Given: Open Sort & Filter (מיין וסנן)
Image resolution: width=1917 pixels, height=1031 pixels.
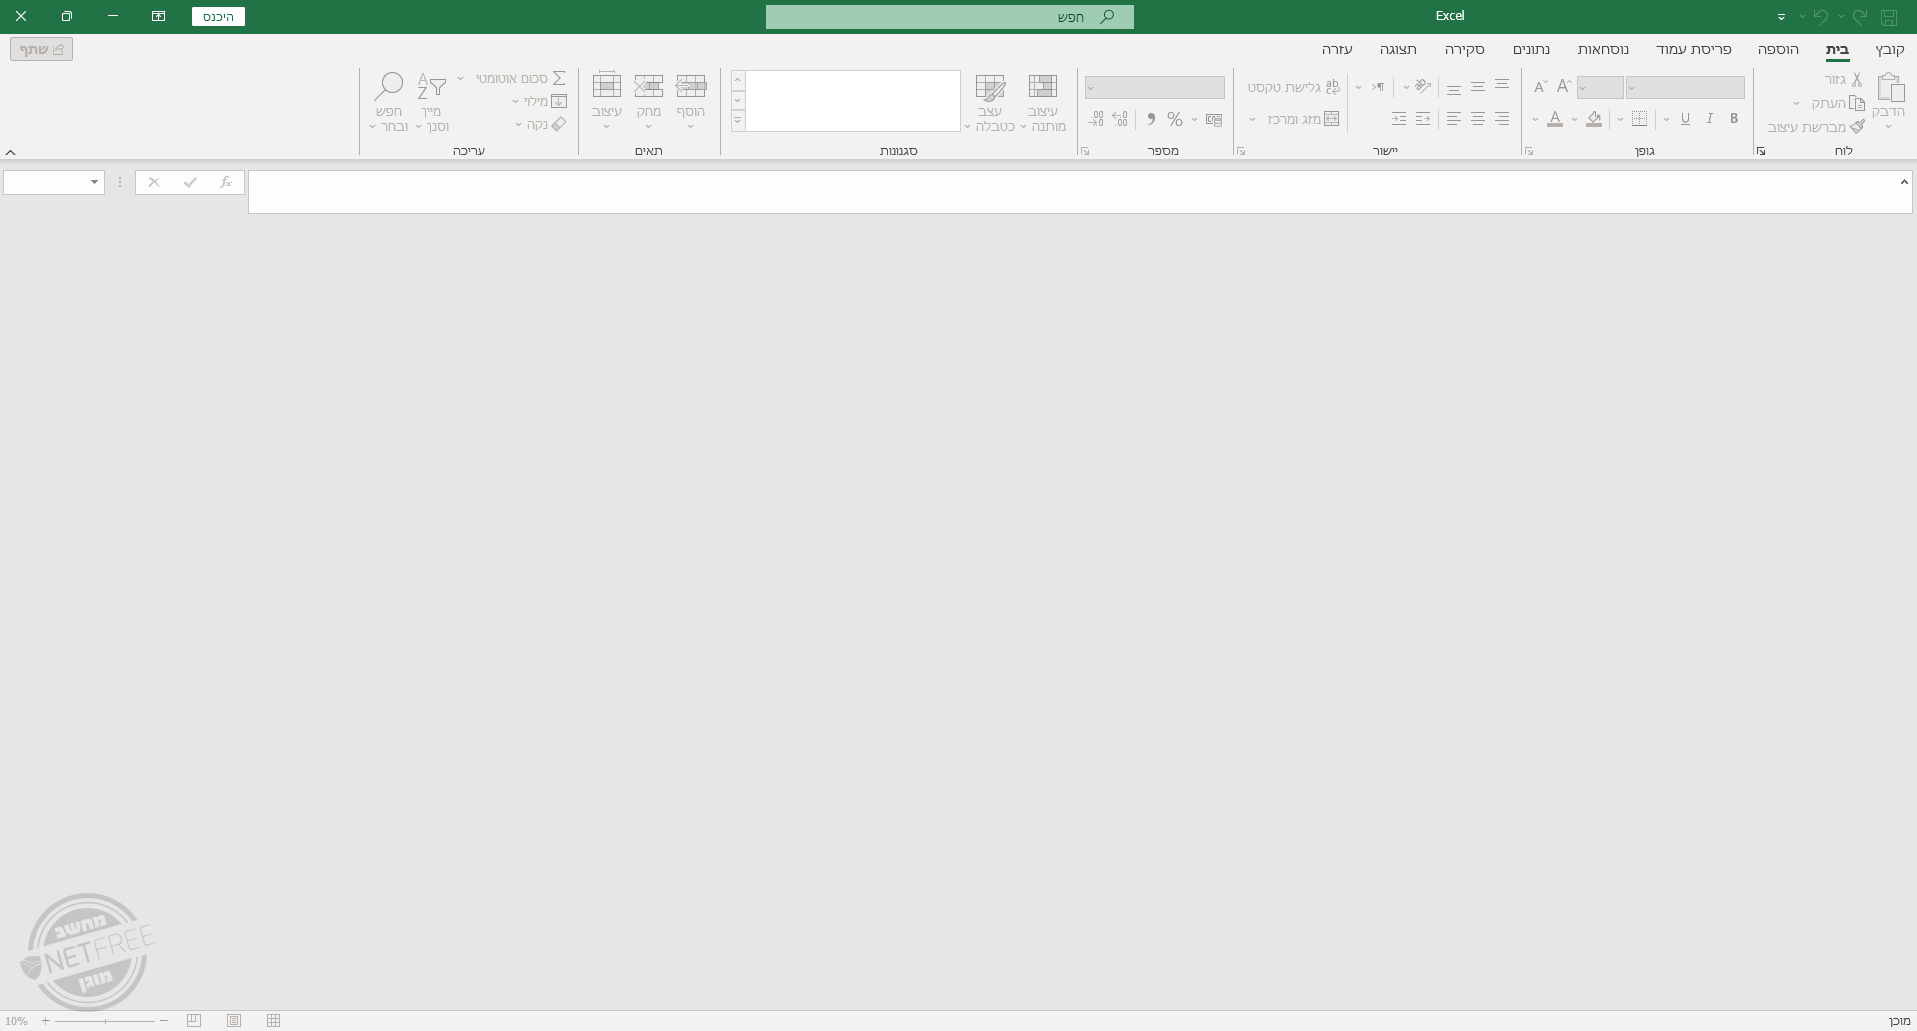Looking at the screenshot, I should [432, 102].
